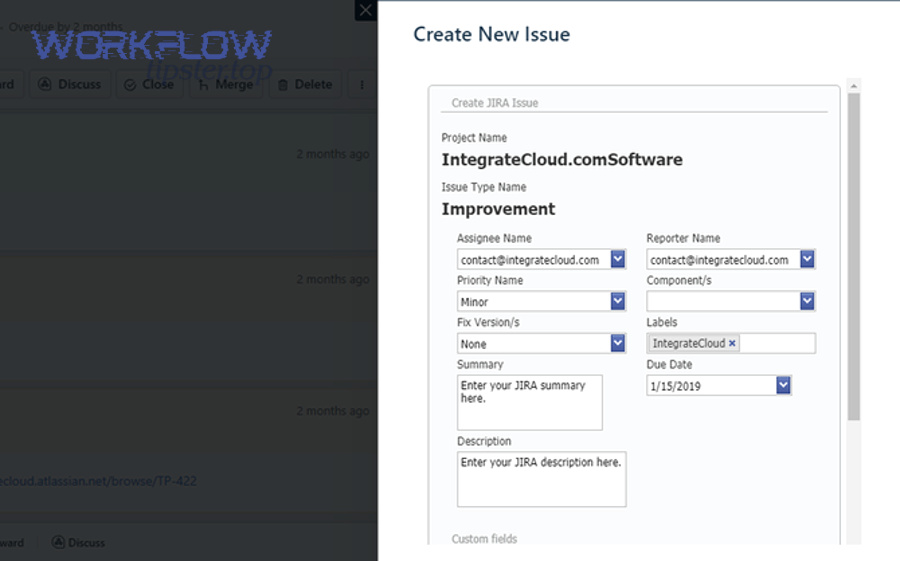900x561 pixels.
Task: Click the Project Name label
Action: click(x=474, y=137)
